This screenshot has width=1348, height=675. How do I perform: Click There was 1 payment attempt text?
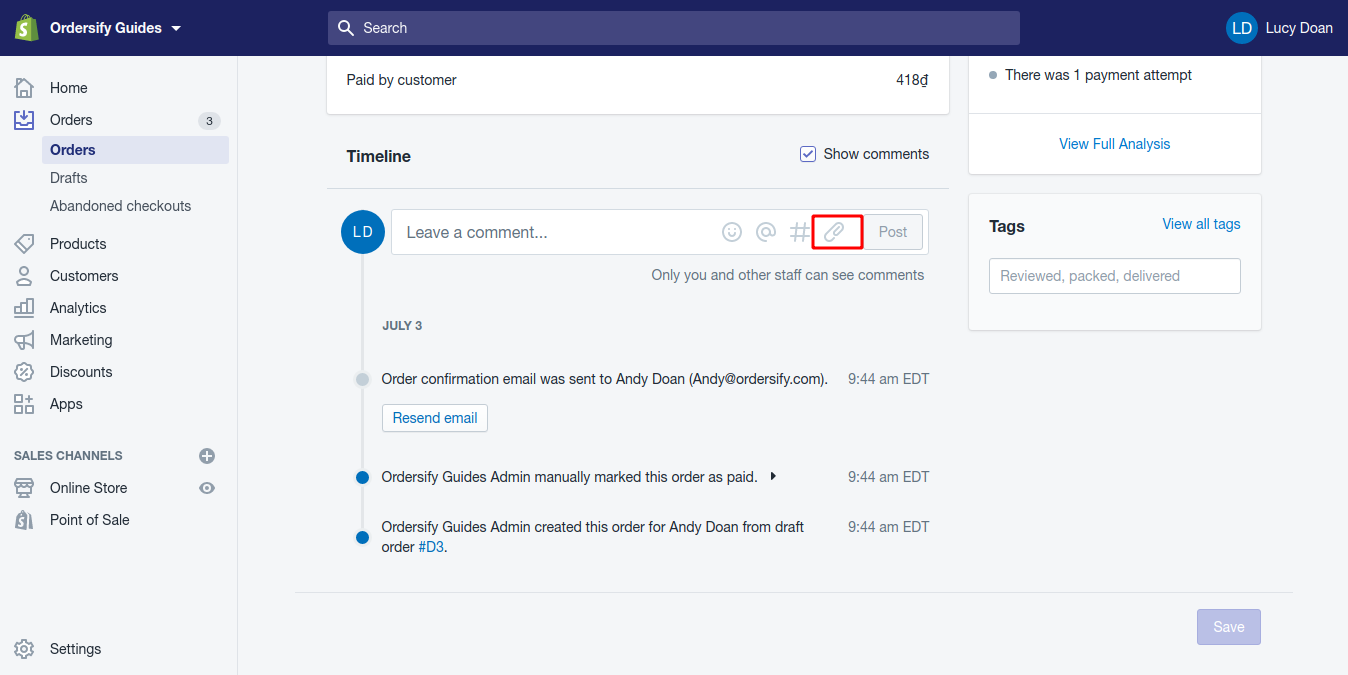1098,75
